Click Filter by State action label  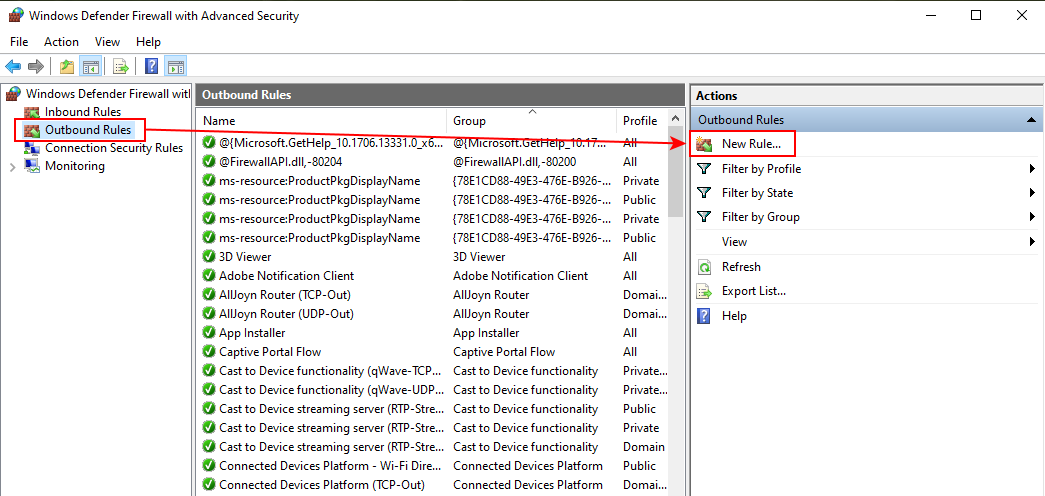(x=757, y=193)
